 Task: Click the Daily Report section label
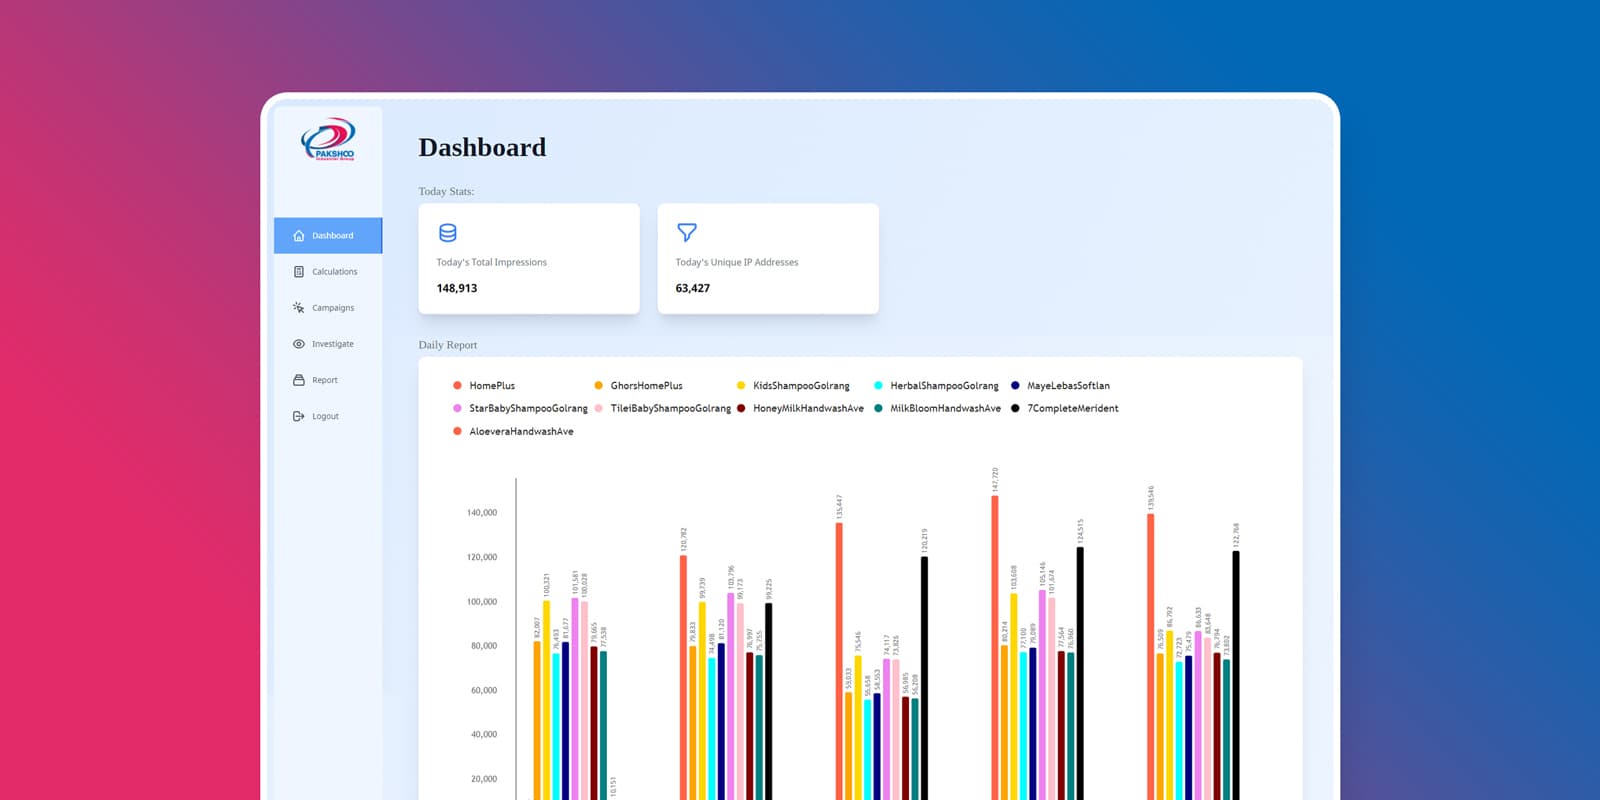[x=448, y=345]
